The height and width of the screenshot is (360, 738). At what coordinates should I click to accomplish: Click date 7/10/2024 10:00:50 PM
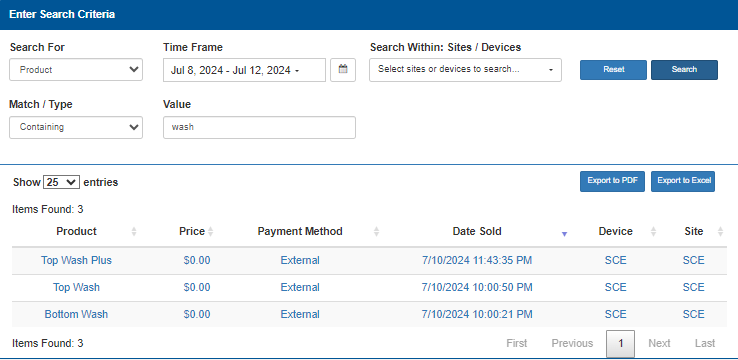coord(477,288)
